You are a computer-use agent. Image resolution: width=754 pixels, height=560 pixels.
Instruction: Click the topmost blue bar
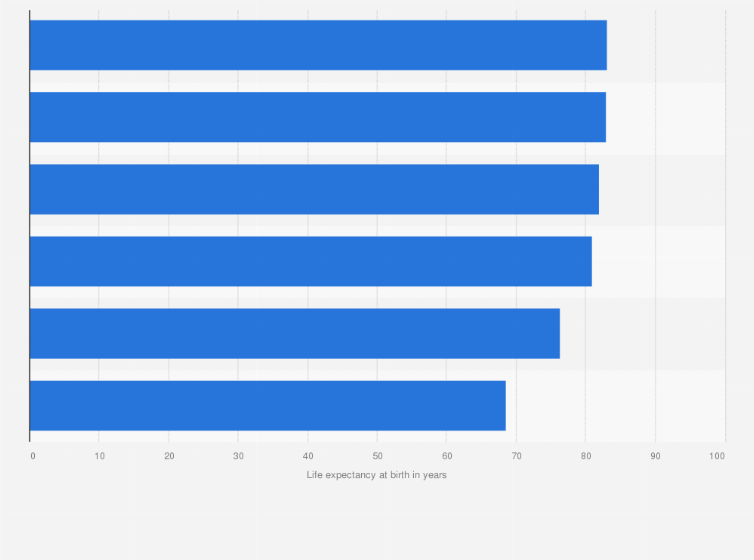click(x=318, y=45)
